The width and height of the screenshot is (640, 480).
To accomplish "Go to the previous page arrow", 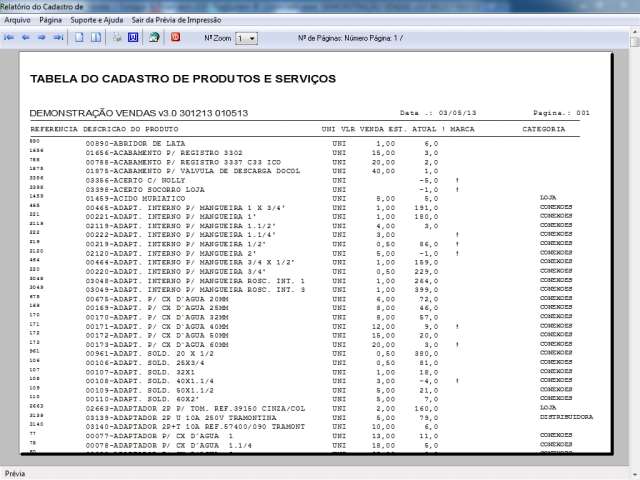I will [26, 38].
